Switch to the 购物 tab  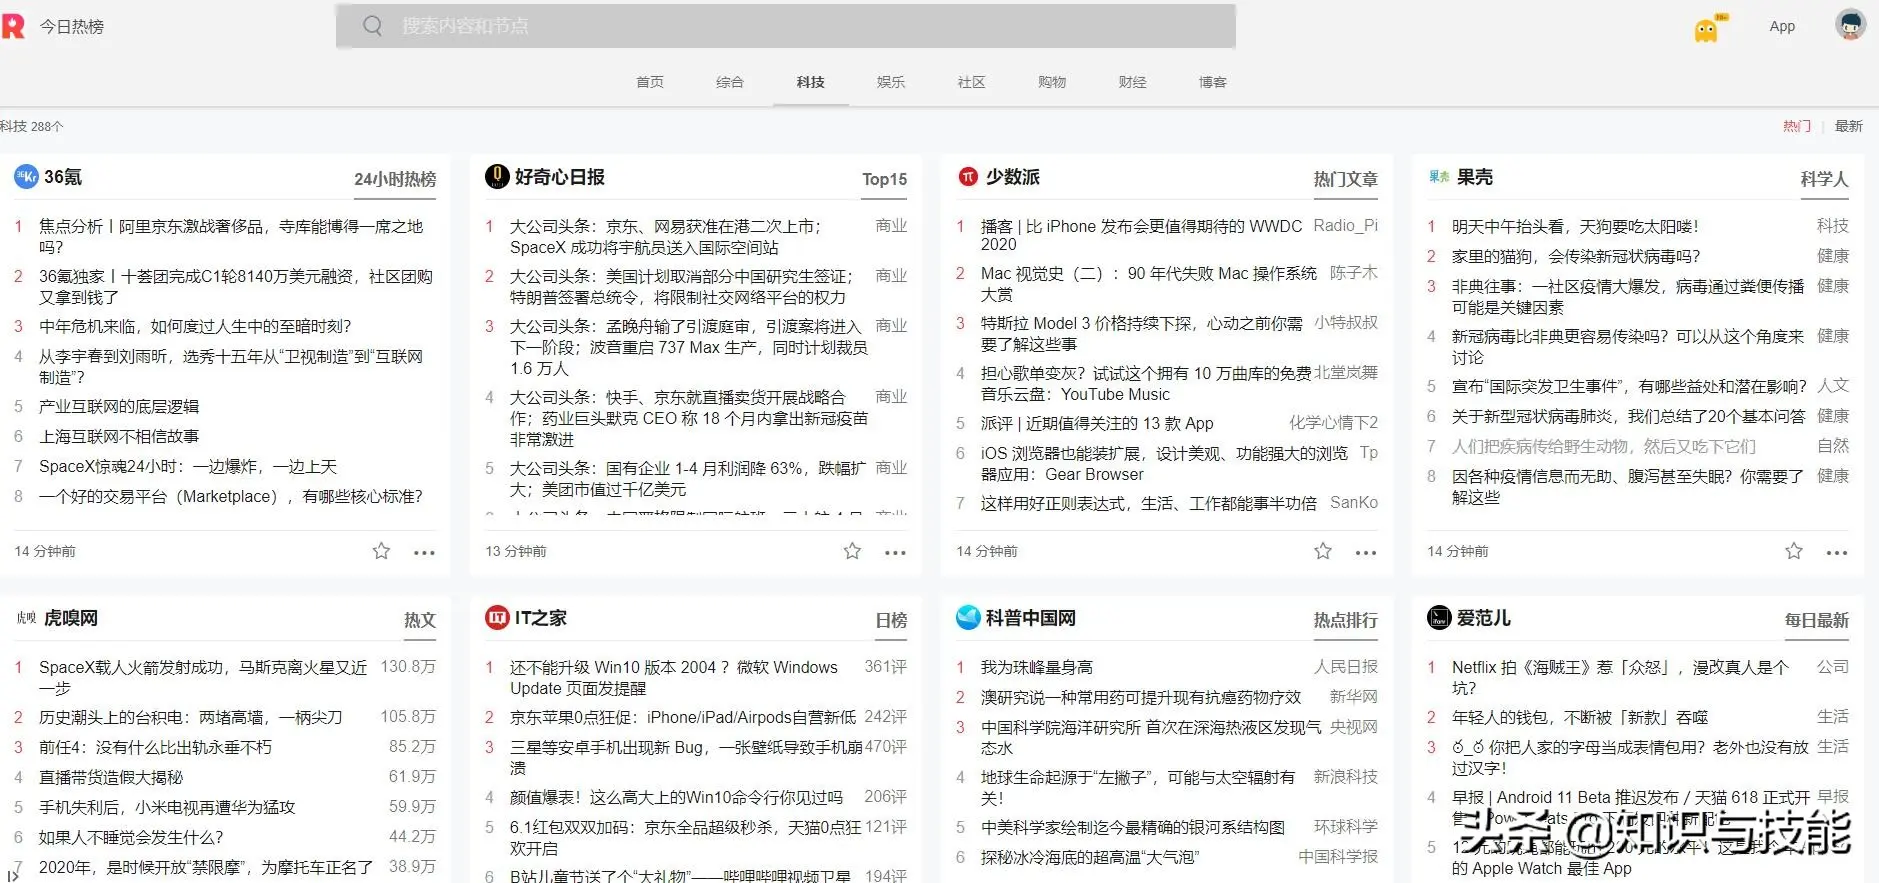click(1052, 82)
